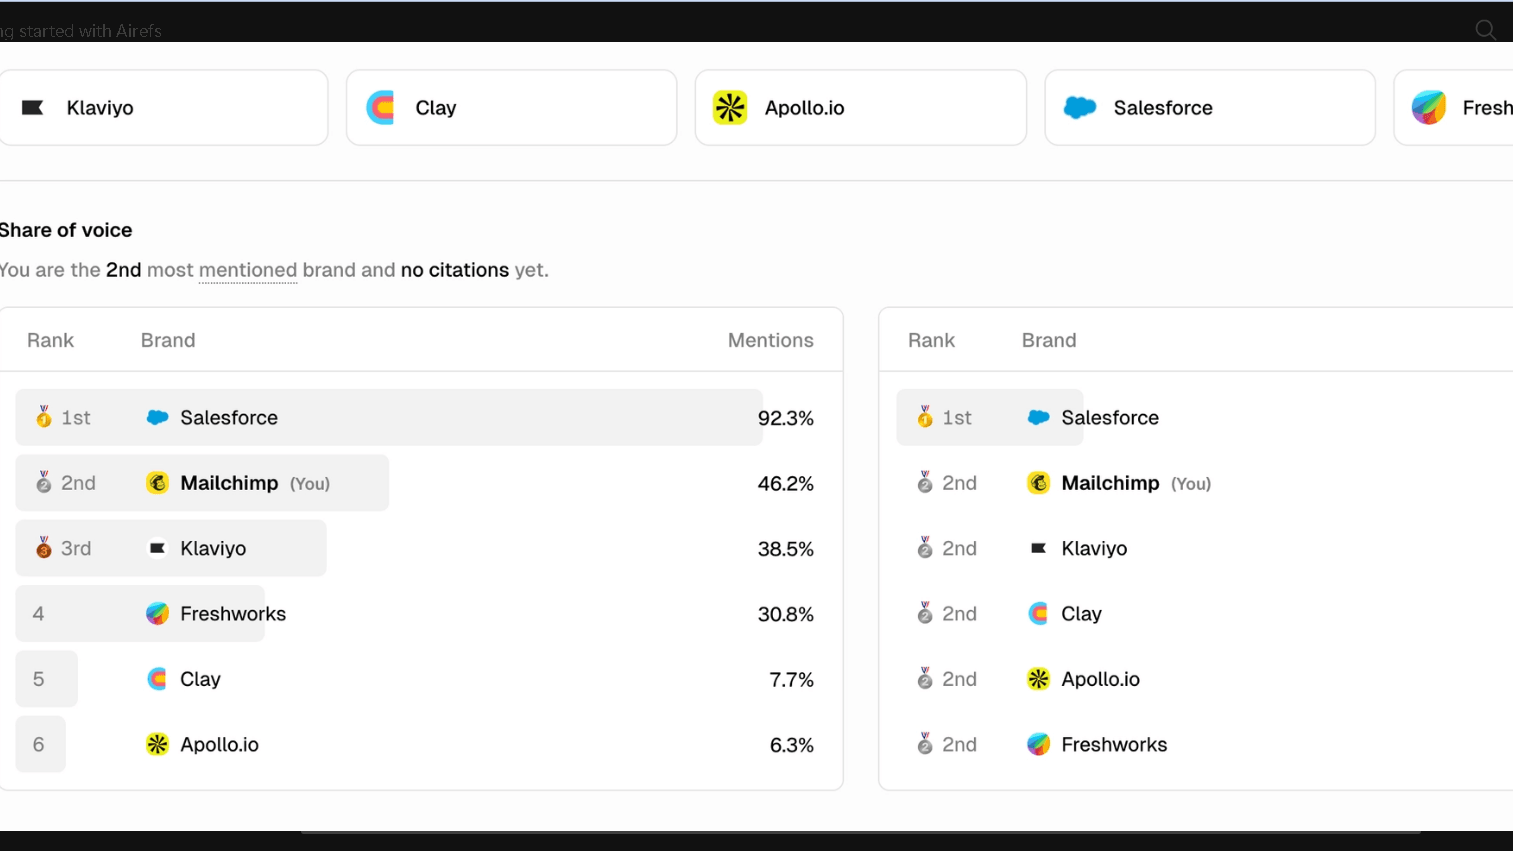Toggle the Apollo.io competitor chip

(860, 107)
